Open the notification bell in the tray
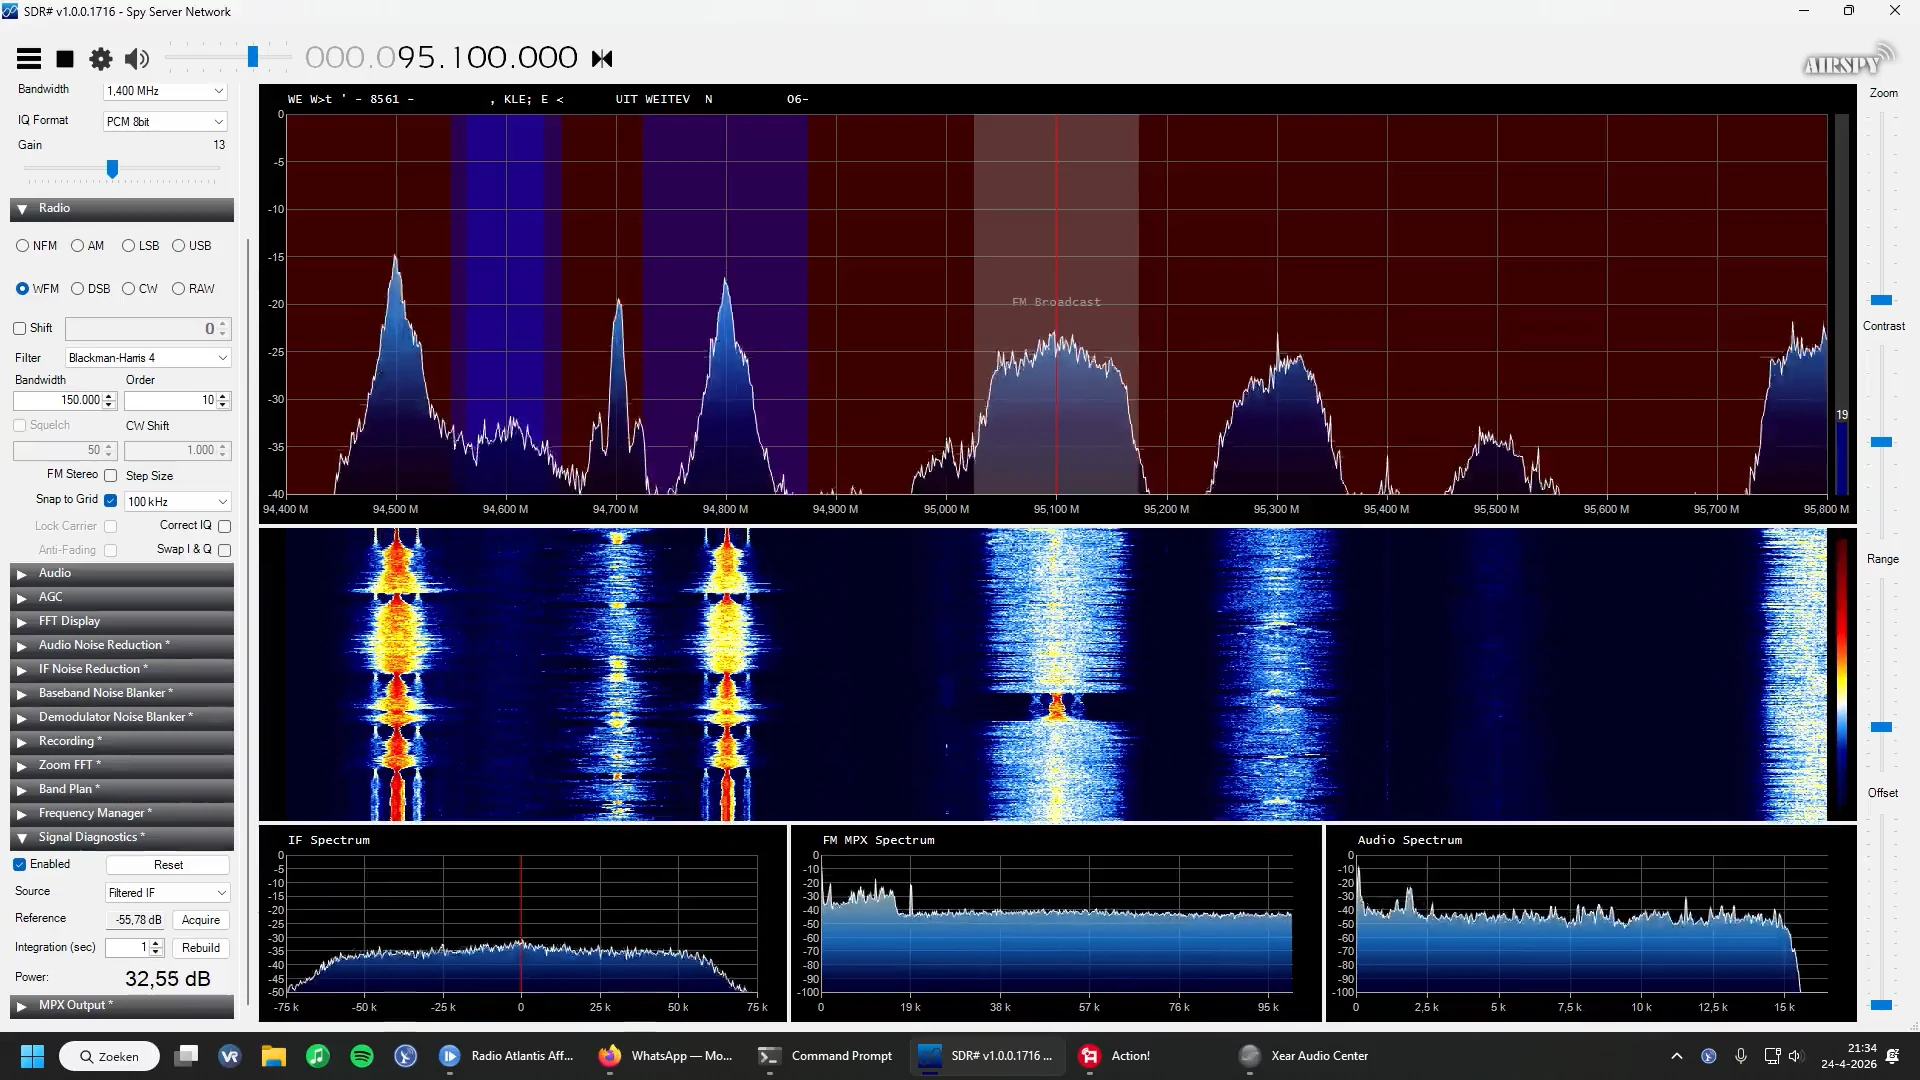 coord(1892,1056)
